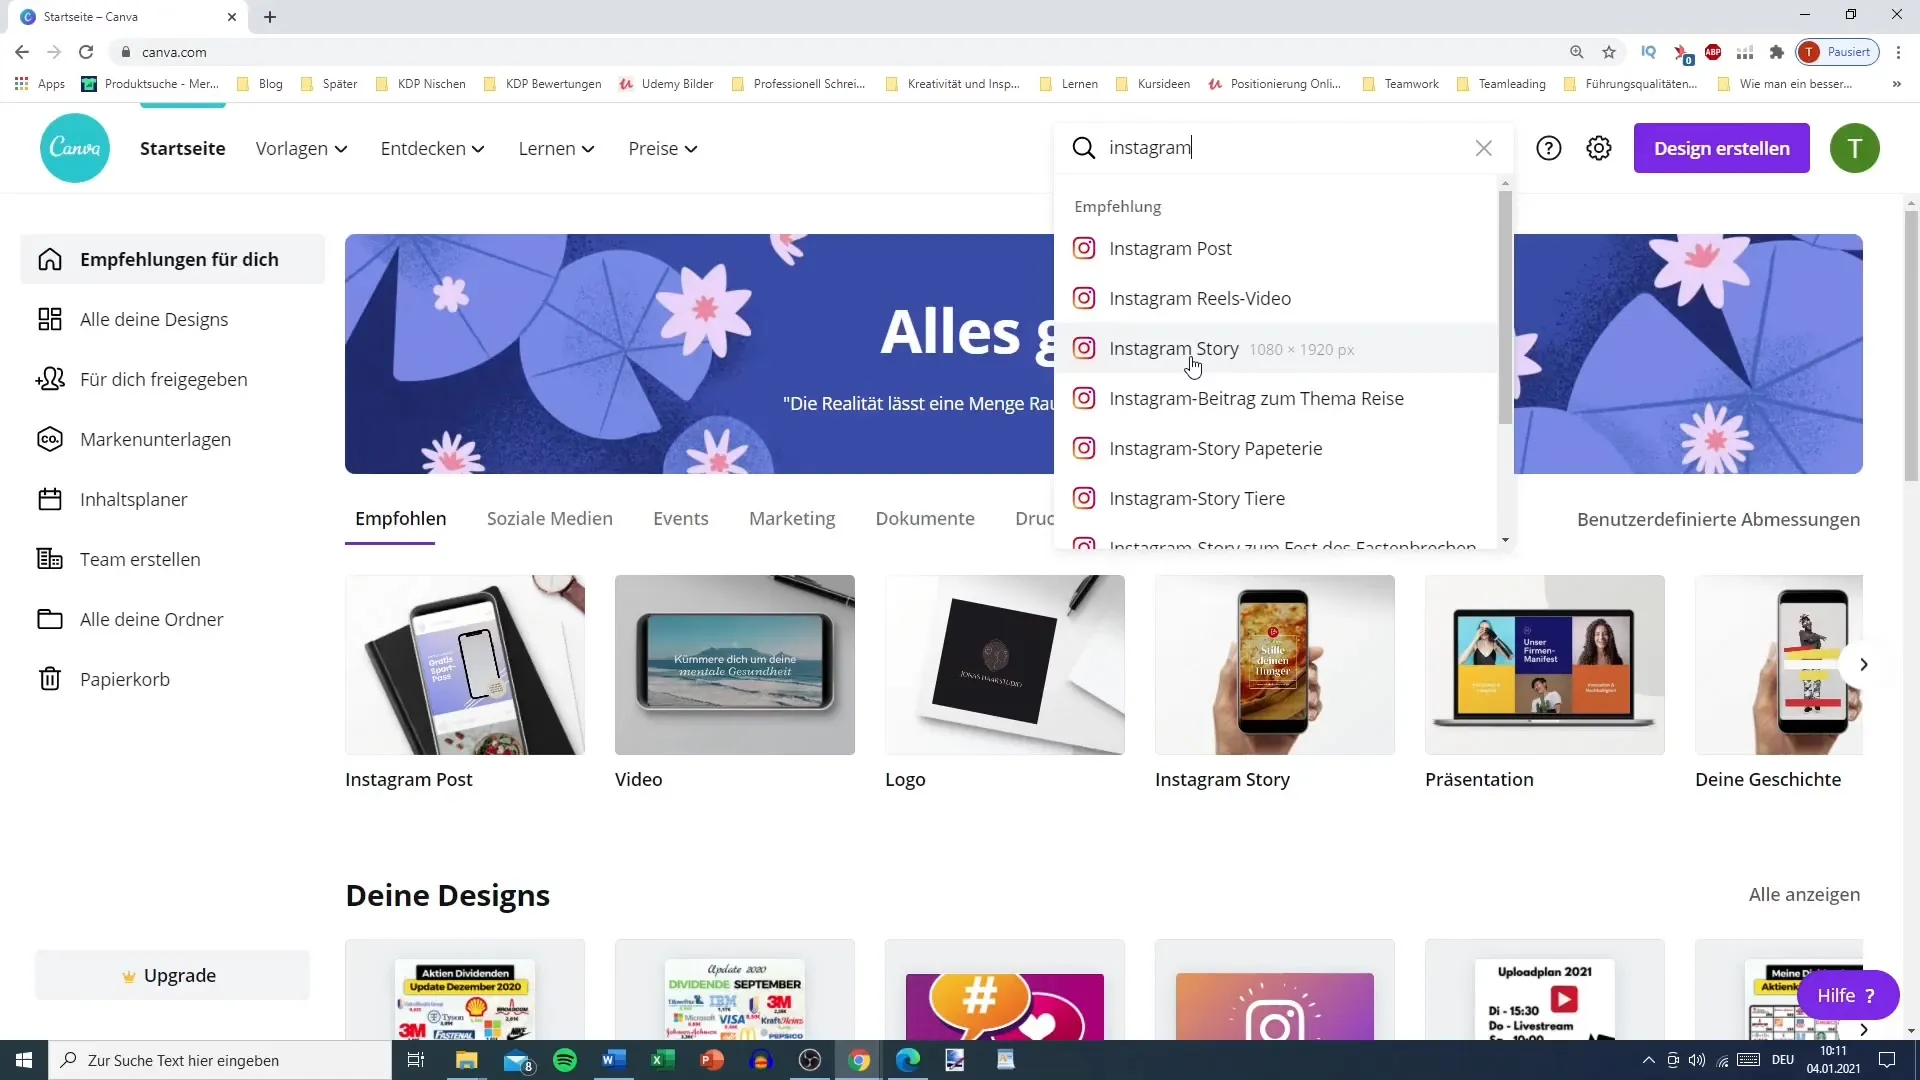Open the Uploadplan 2021 design

pyautogui.click(x=1545, y=990)
